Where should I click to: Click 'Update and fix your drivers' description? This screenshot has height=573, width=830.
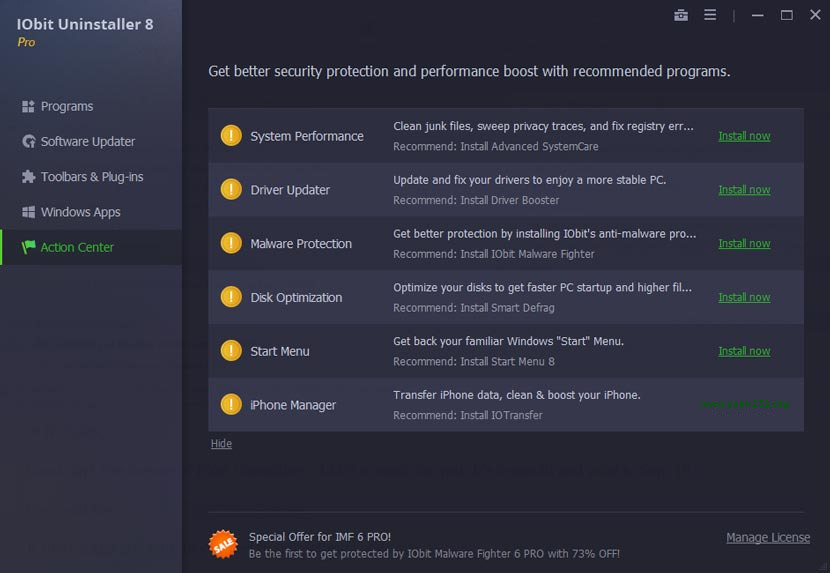(x=529, y=180)
